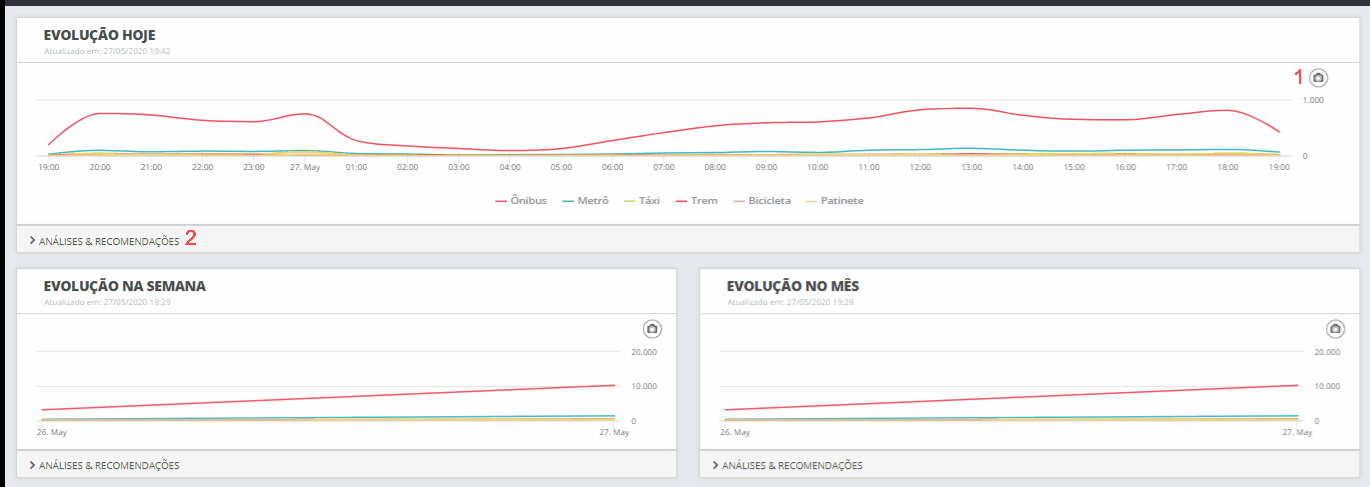Click the Evolução na Semana panel title

(x=124, y=286)
